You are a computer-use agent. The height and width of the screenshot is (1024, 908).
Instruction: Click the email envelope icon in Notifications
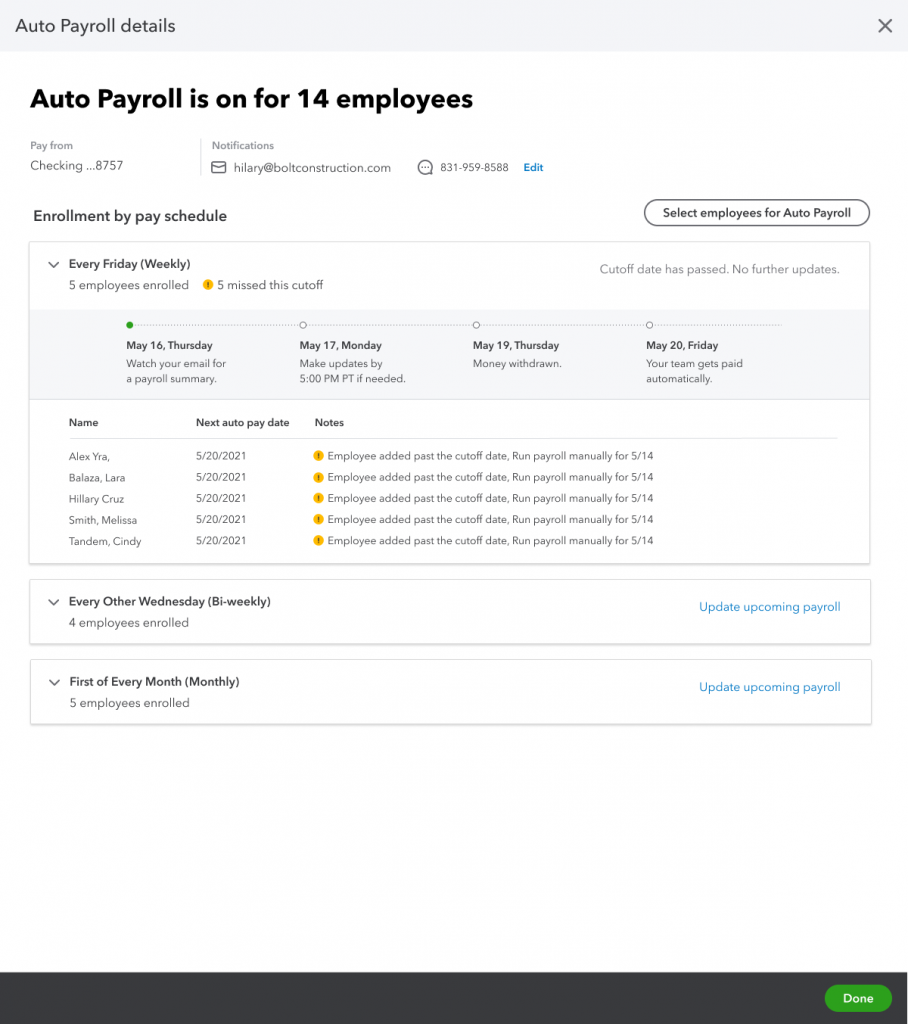[x=219, y=168]
